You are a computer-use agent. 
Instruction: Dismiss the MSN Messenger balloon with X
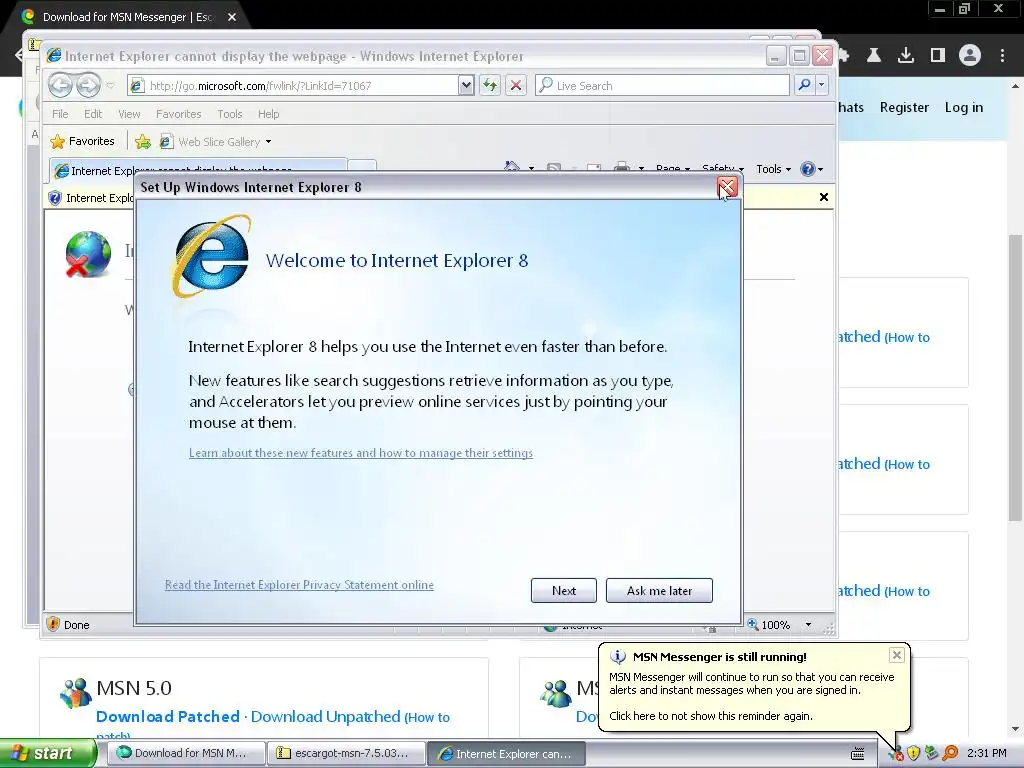tap(897, 654)
